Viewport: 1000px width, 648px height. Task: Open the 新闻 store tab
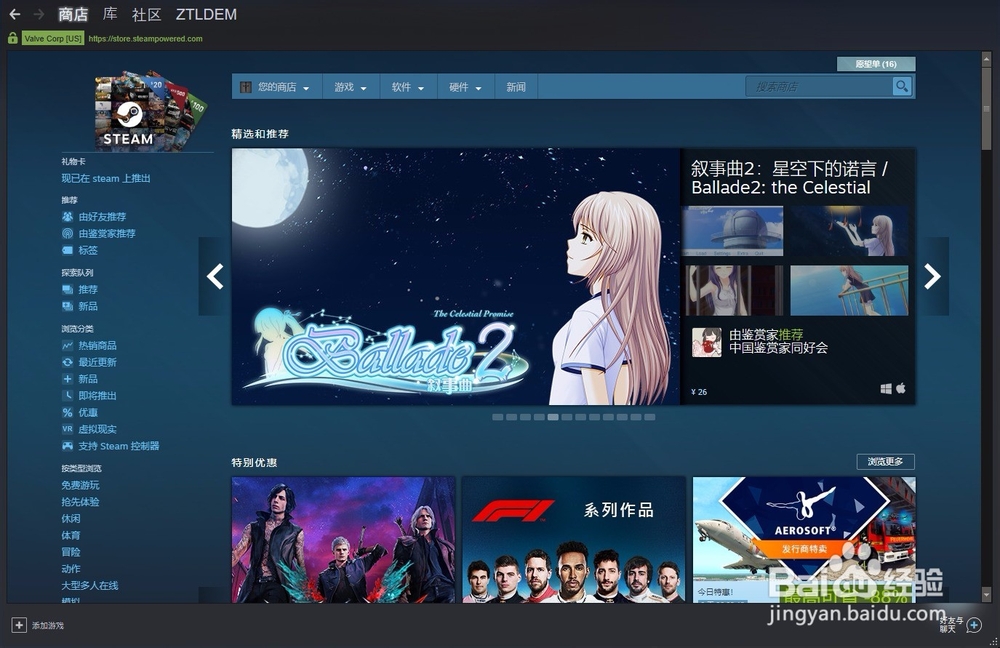(516, 87)
